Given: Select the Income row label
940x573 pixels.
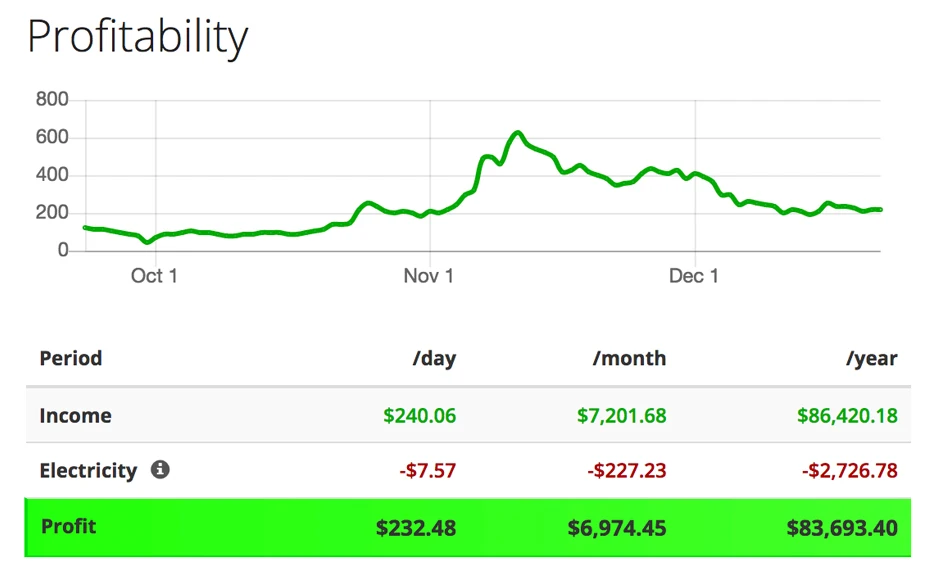Looking at the screenshot, I should pyautogui.click(x=76, y=415).
